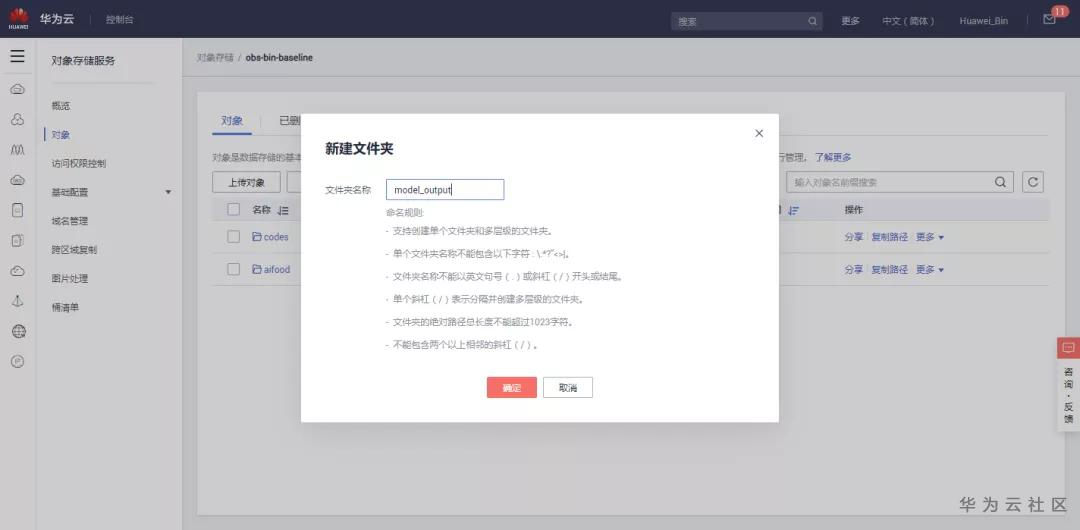Select 概览 in sidebar
This screenshot has width=1080, height=530.
(61, 106)
